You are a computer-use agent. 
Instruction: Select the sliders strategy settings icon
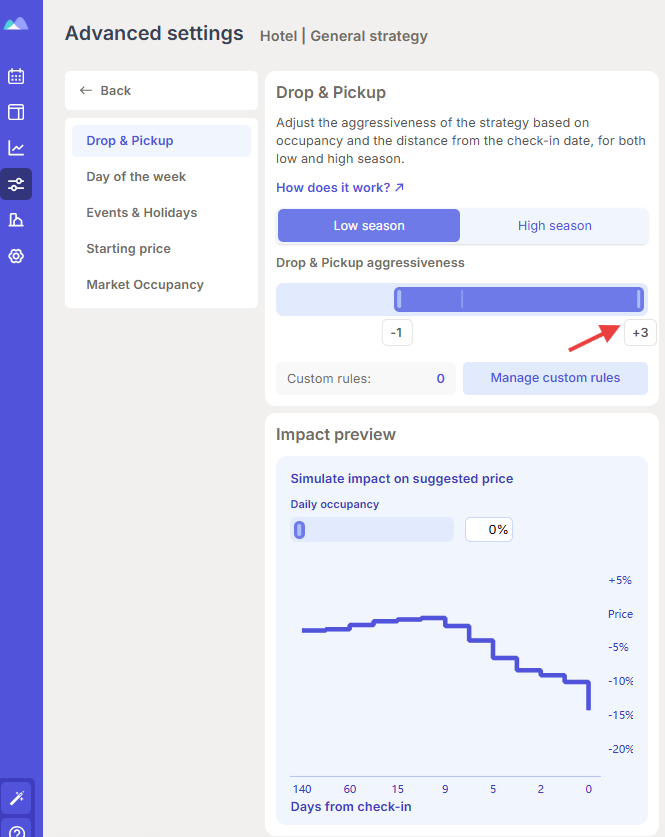16,184
